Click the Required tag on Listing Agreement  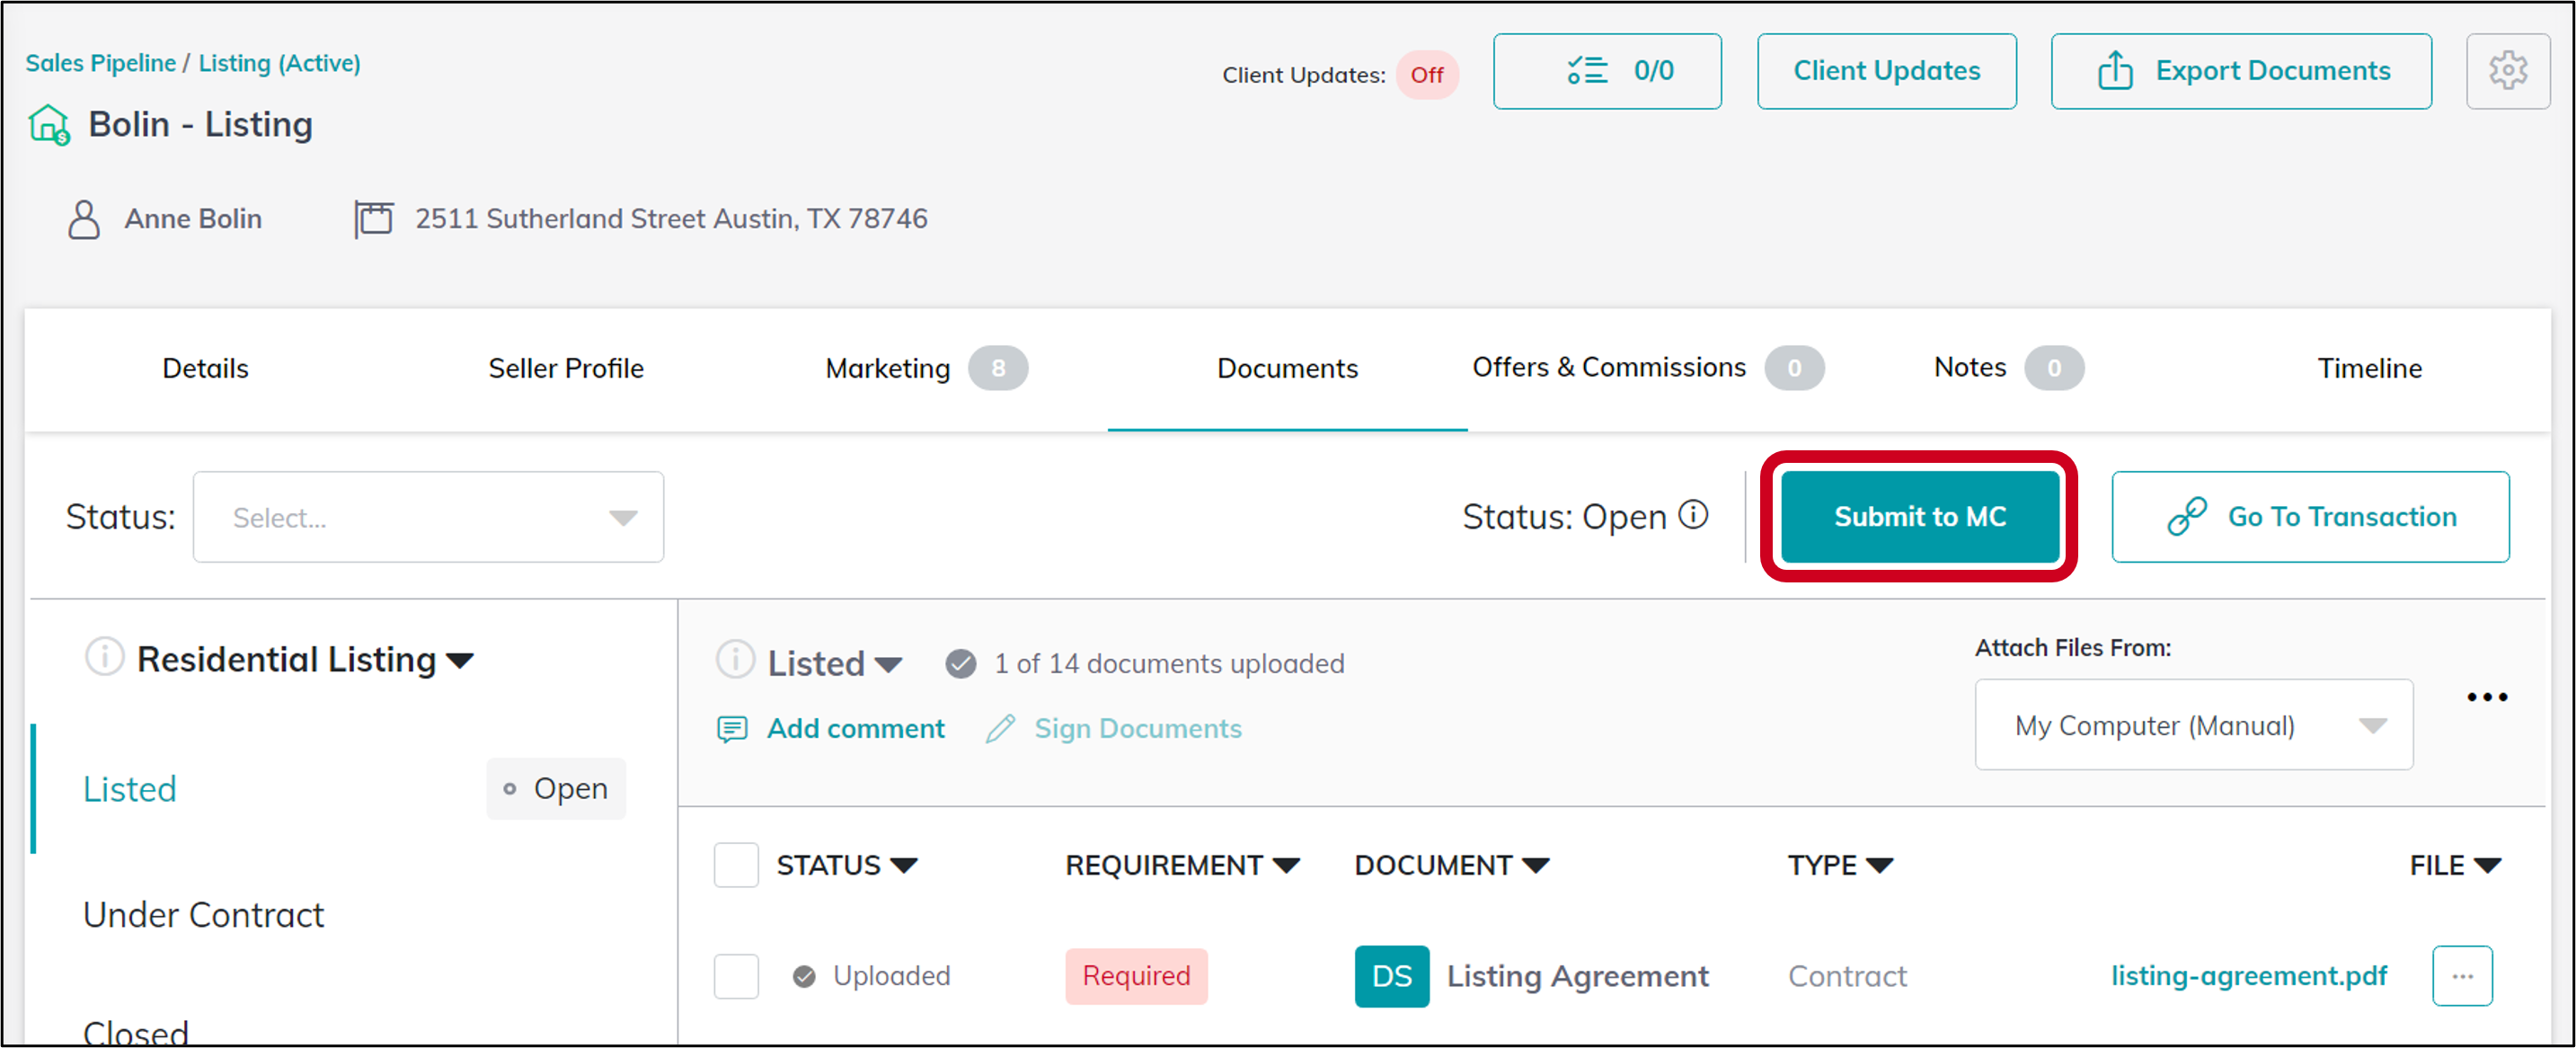[1136, 976]
